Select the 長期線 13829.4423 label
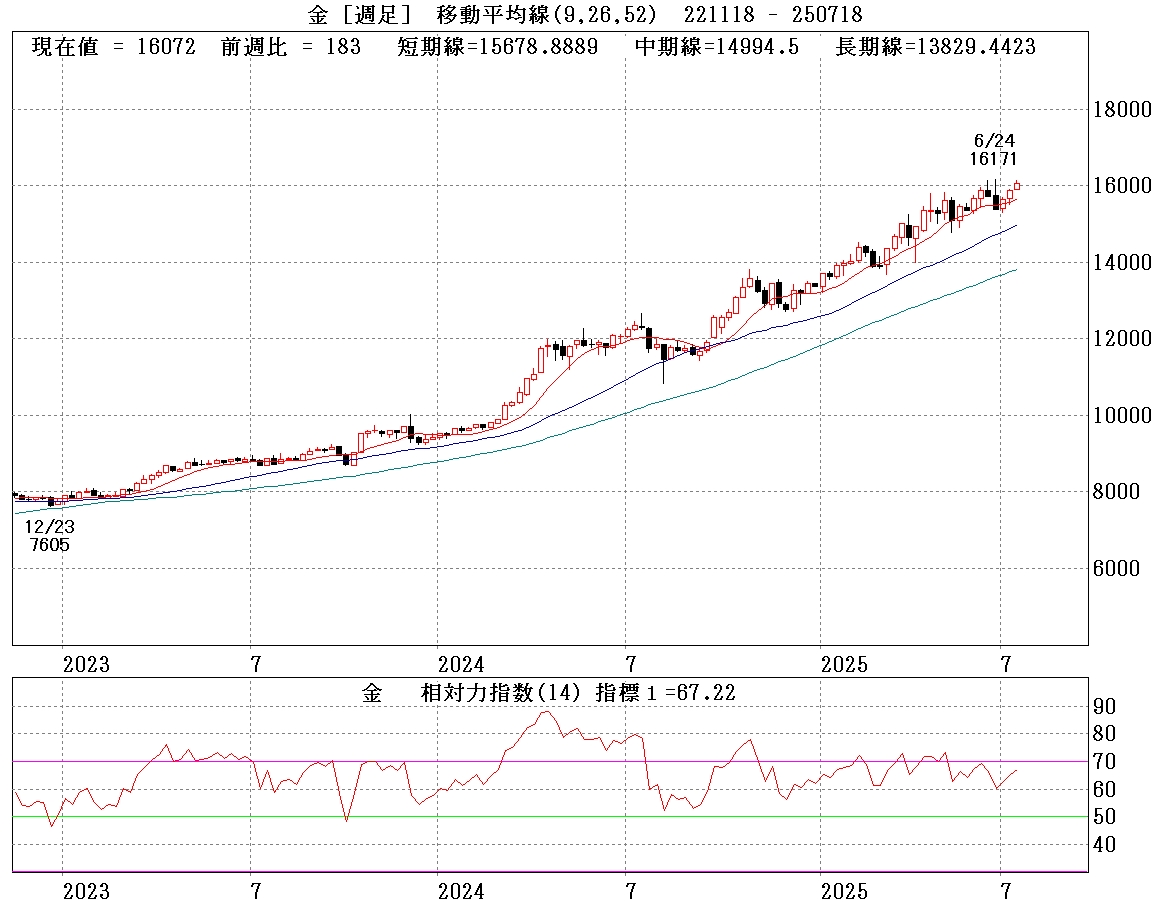The height and width of the screenshot is (902, 1171). click(x=935, y=47)
